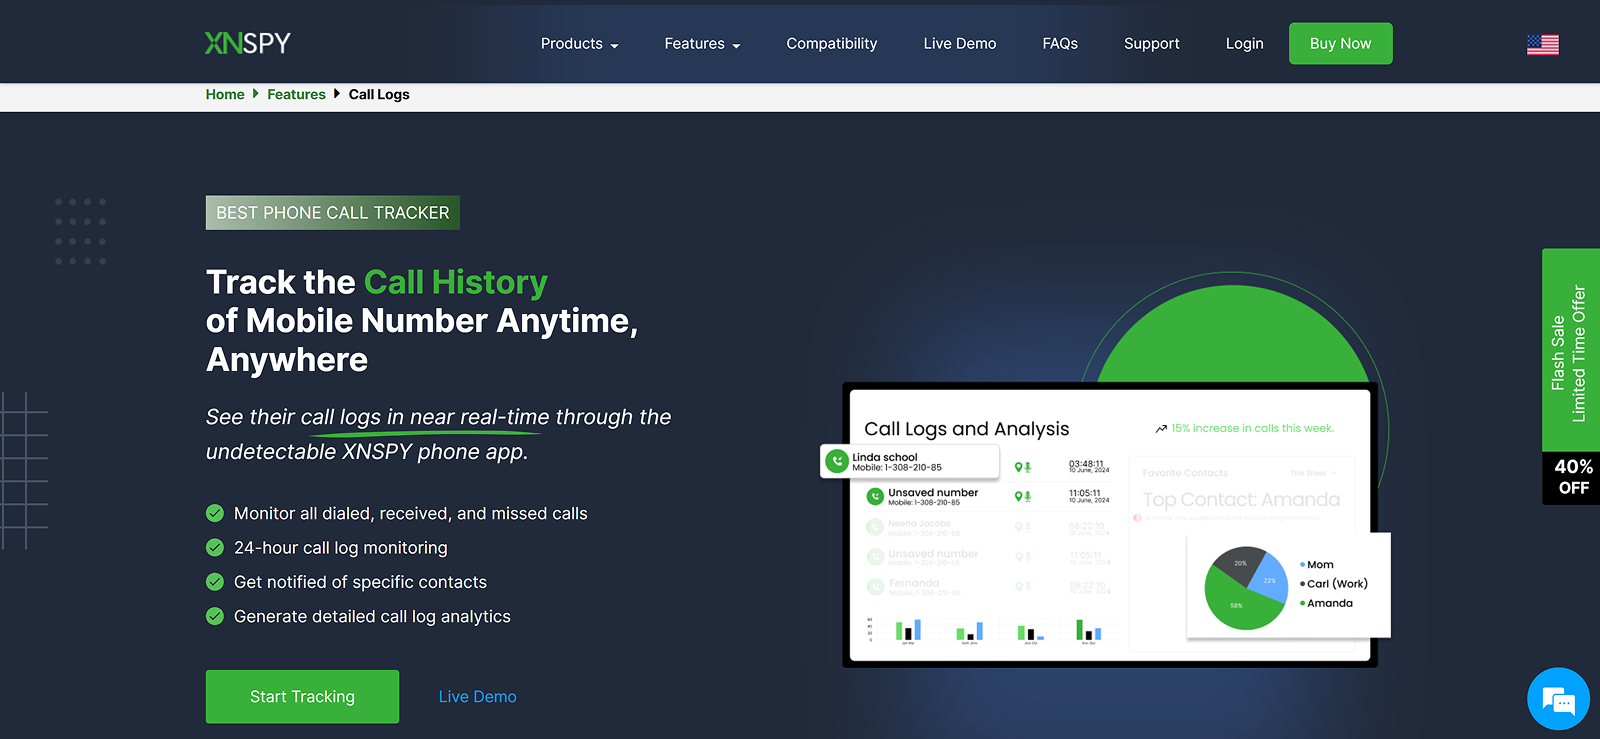Click the call analytics pie chart
The width and height of the screenshot is (1600, 739).
[1246, 588]
